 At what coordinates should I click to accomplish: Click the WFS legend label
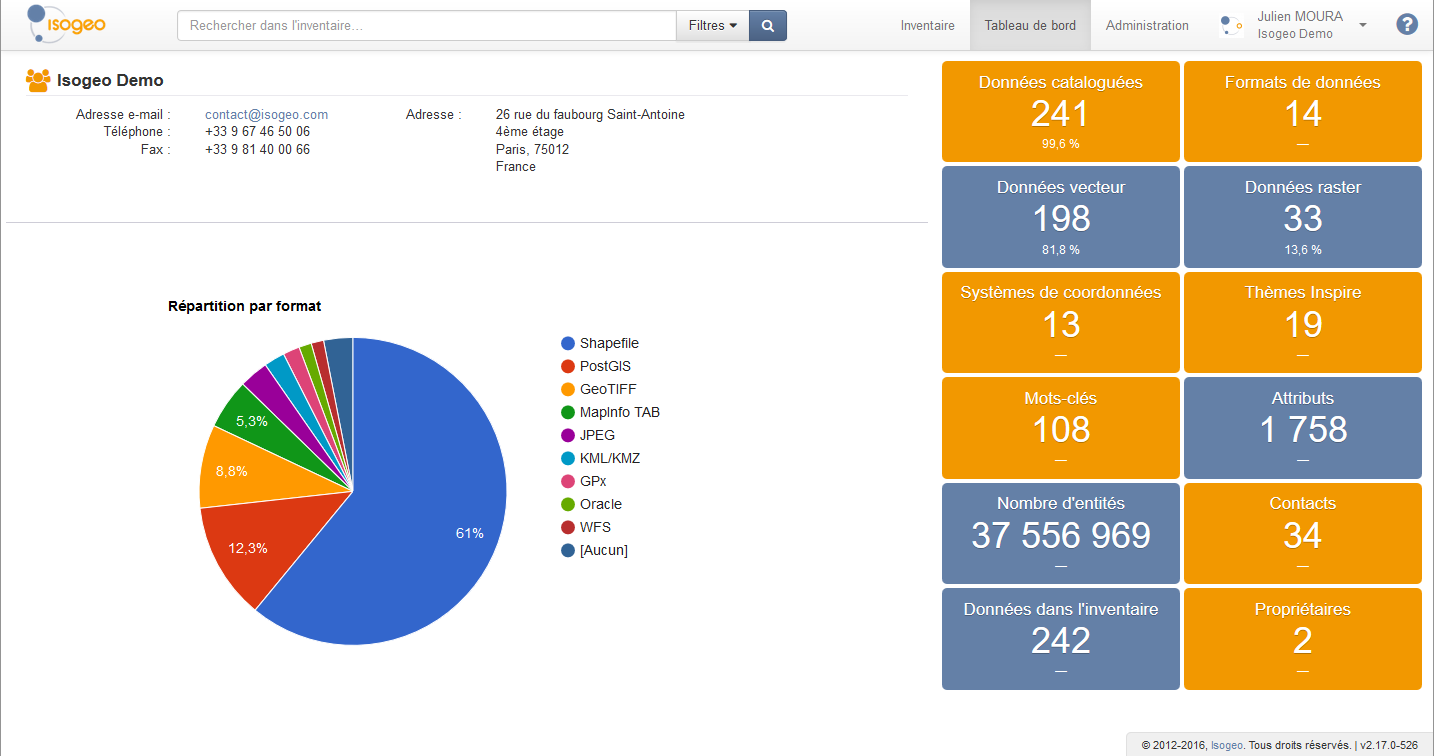click(x=596, y=528)
